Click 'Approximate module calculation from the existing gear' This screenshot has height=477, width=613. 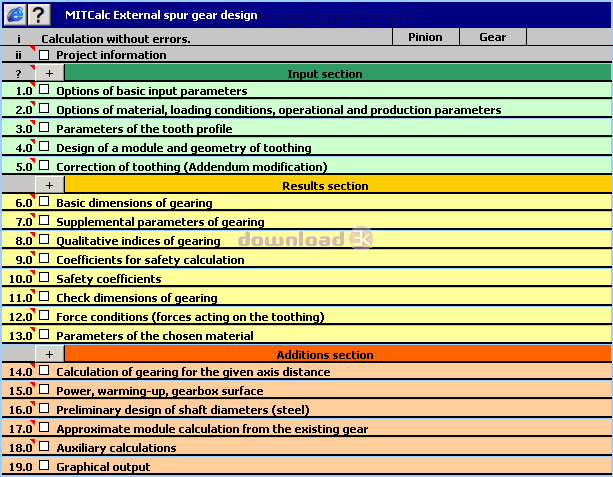[x=212, y=429]
